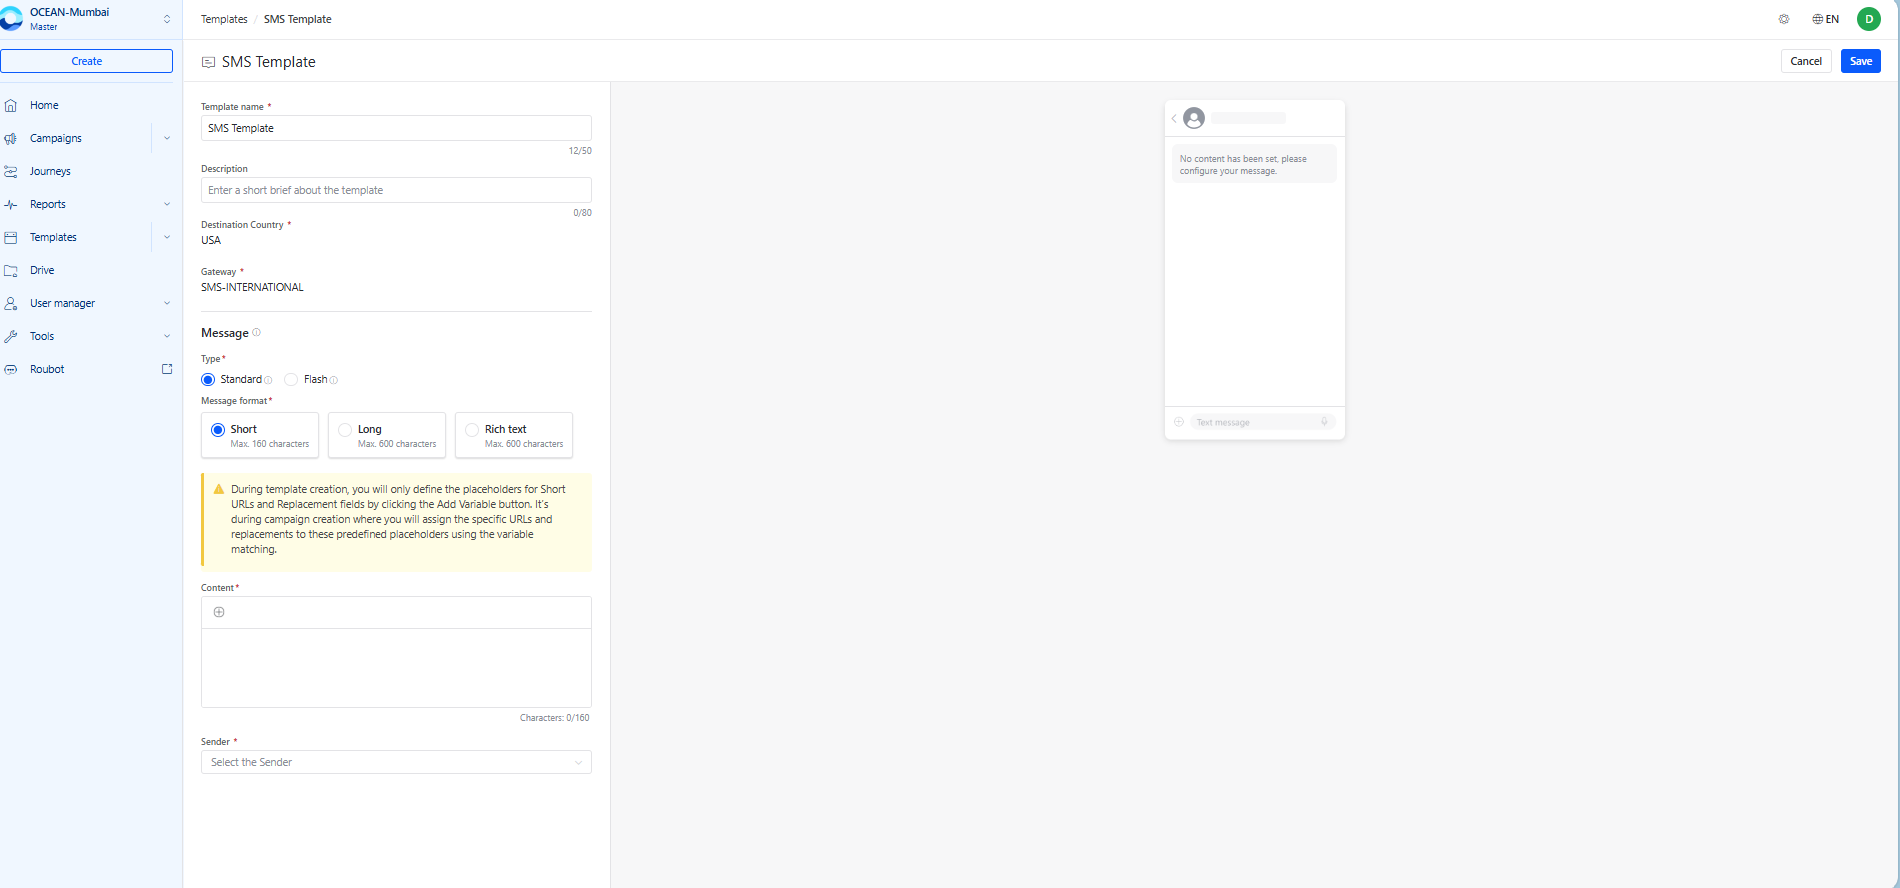Open the Home sidebar icon
1900x888 pixels.
coord(11,105)
